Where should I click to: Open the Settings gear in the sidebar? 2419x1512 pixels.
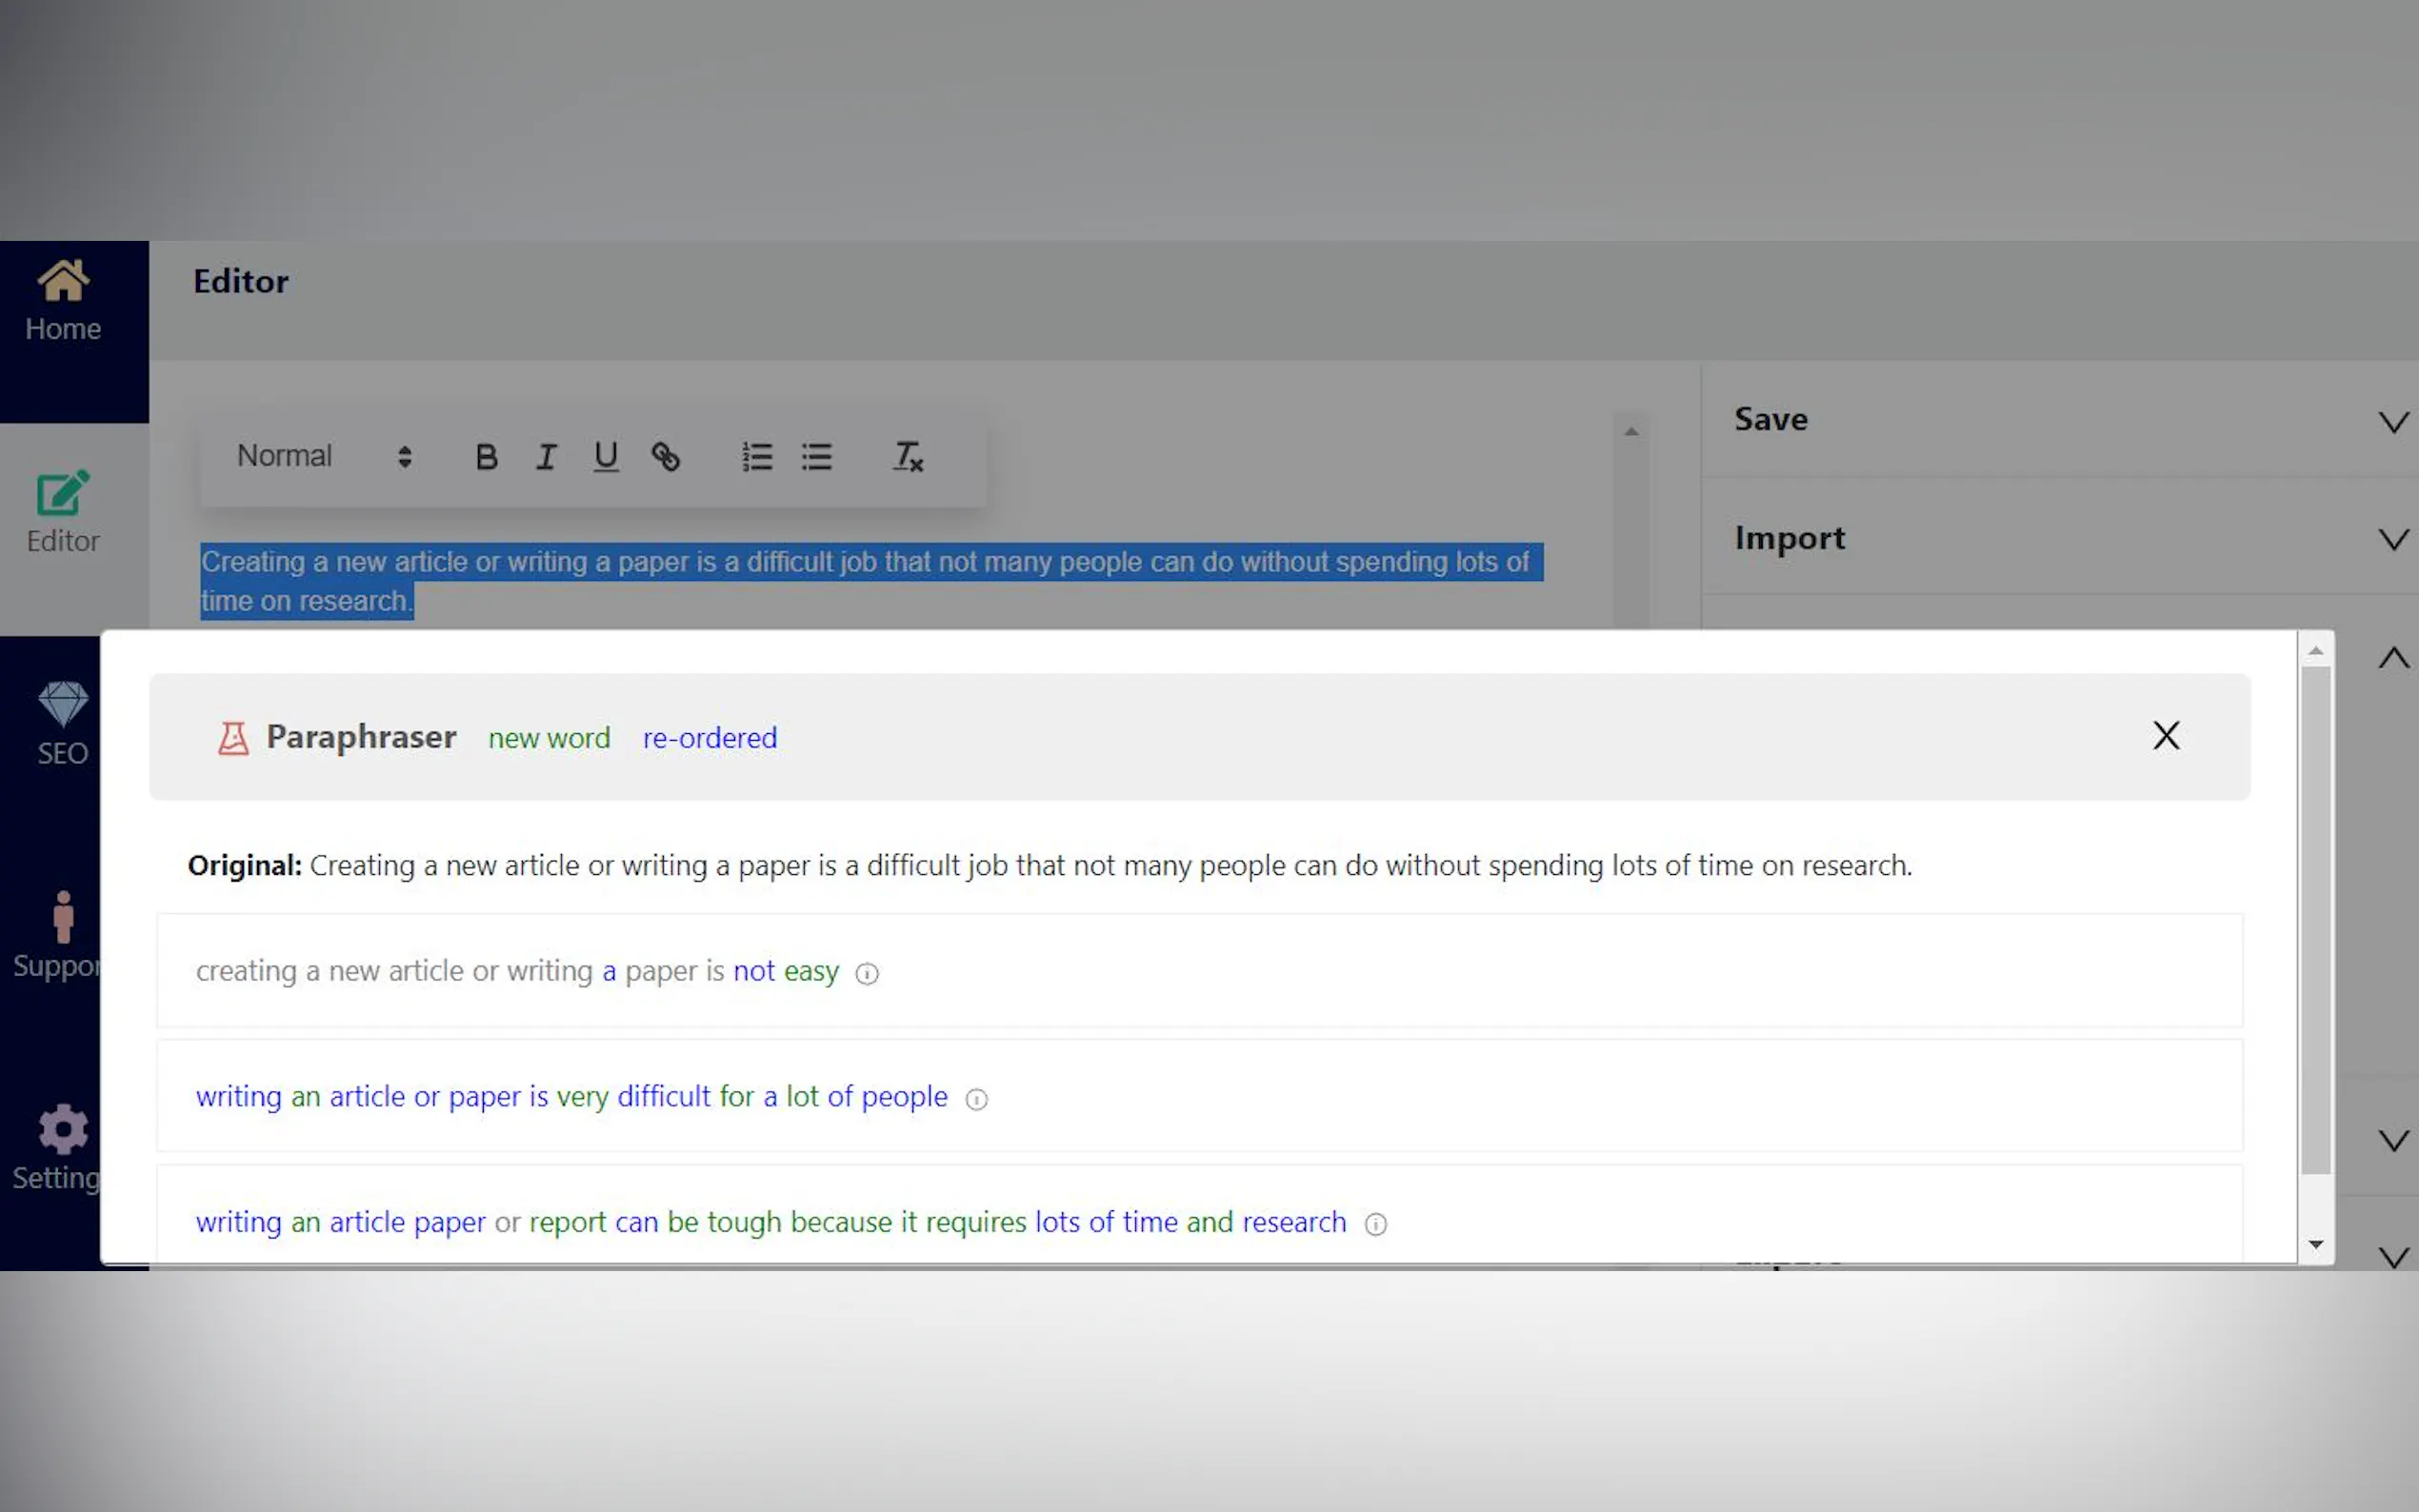[x=63, y=1130]
